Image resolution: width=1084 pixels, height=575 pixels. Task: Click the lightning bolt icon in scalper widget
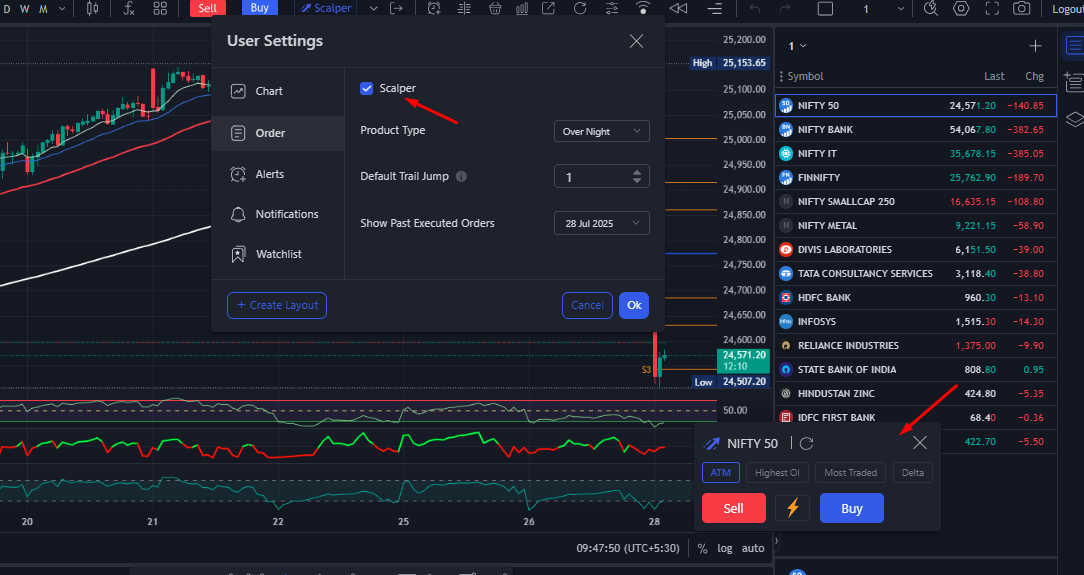792,508
